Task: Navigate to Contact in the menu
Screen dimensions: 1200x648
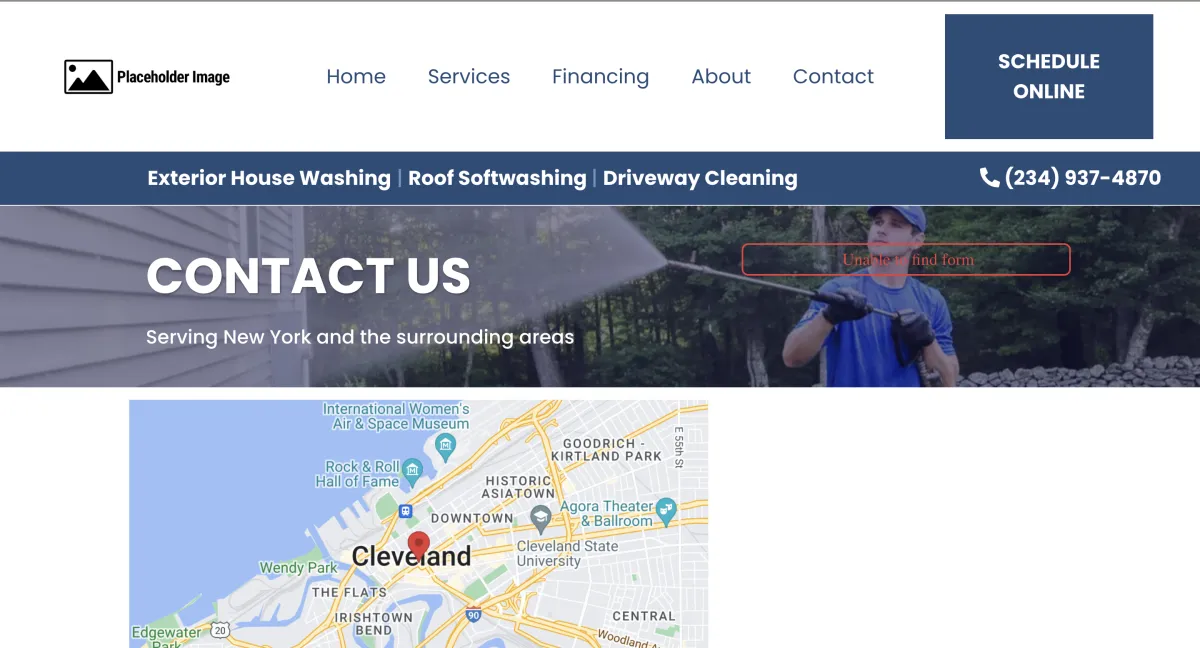Action: [x=833, y=77]
